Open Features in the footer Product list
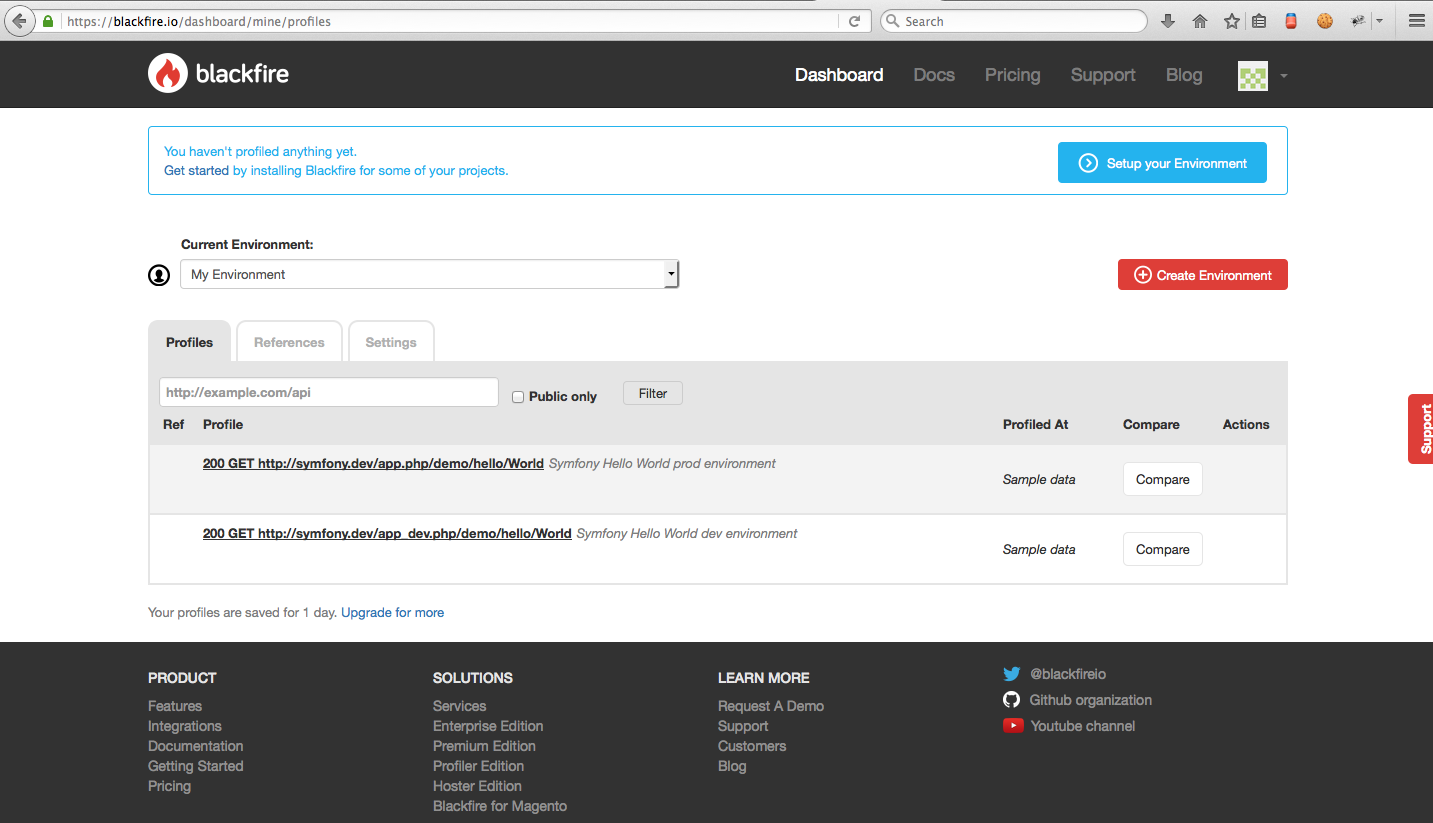The height and width of the screenshot is (823, 1433). point(175,706)
